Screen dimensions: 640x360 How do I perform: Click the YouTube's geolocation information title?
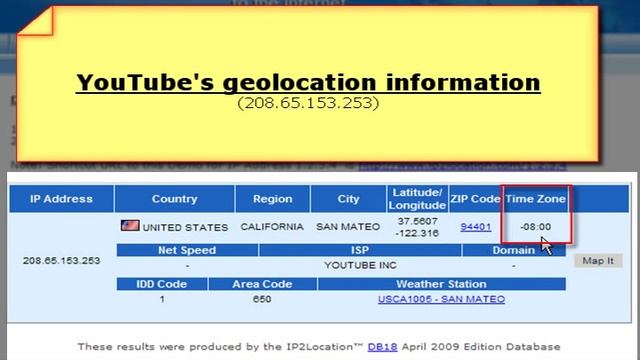pos(308,82)
